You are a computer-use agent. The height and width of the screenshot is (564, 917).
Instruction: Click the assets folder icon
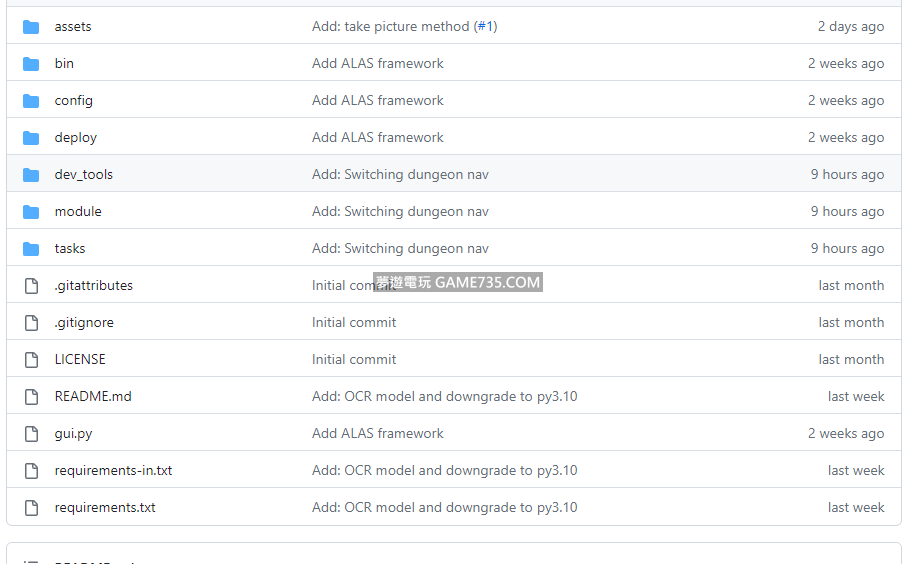pyautogui.click(x=31, y=27)
